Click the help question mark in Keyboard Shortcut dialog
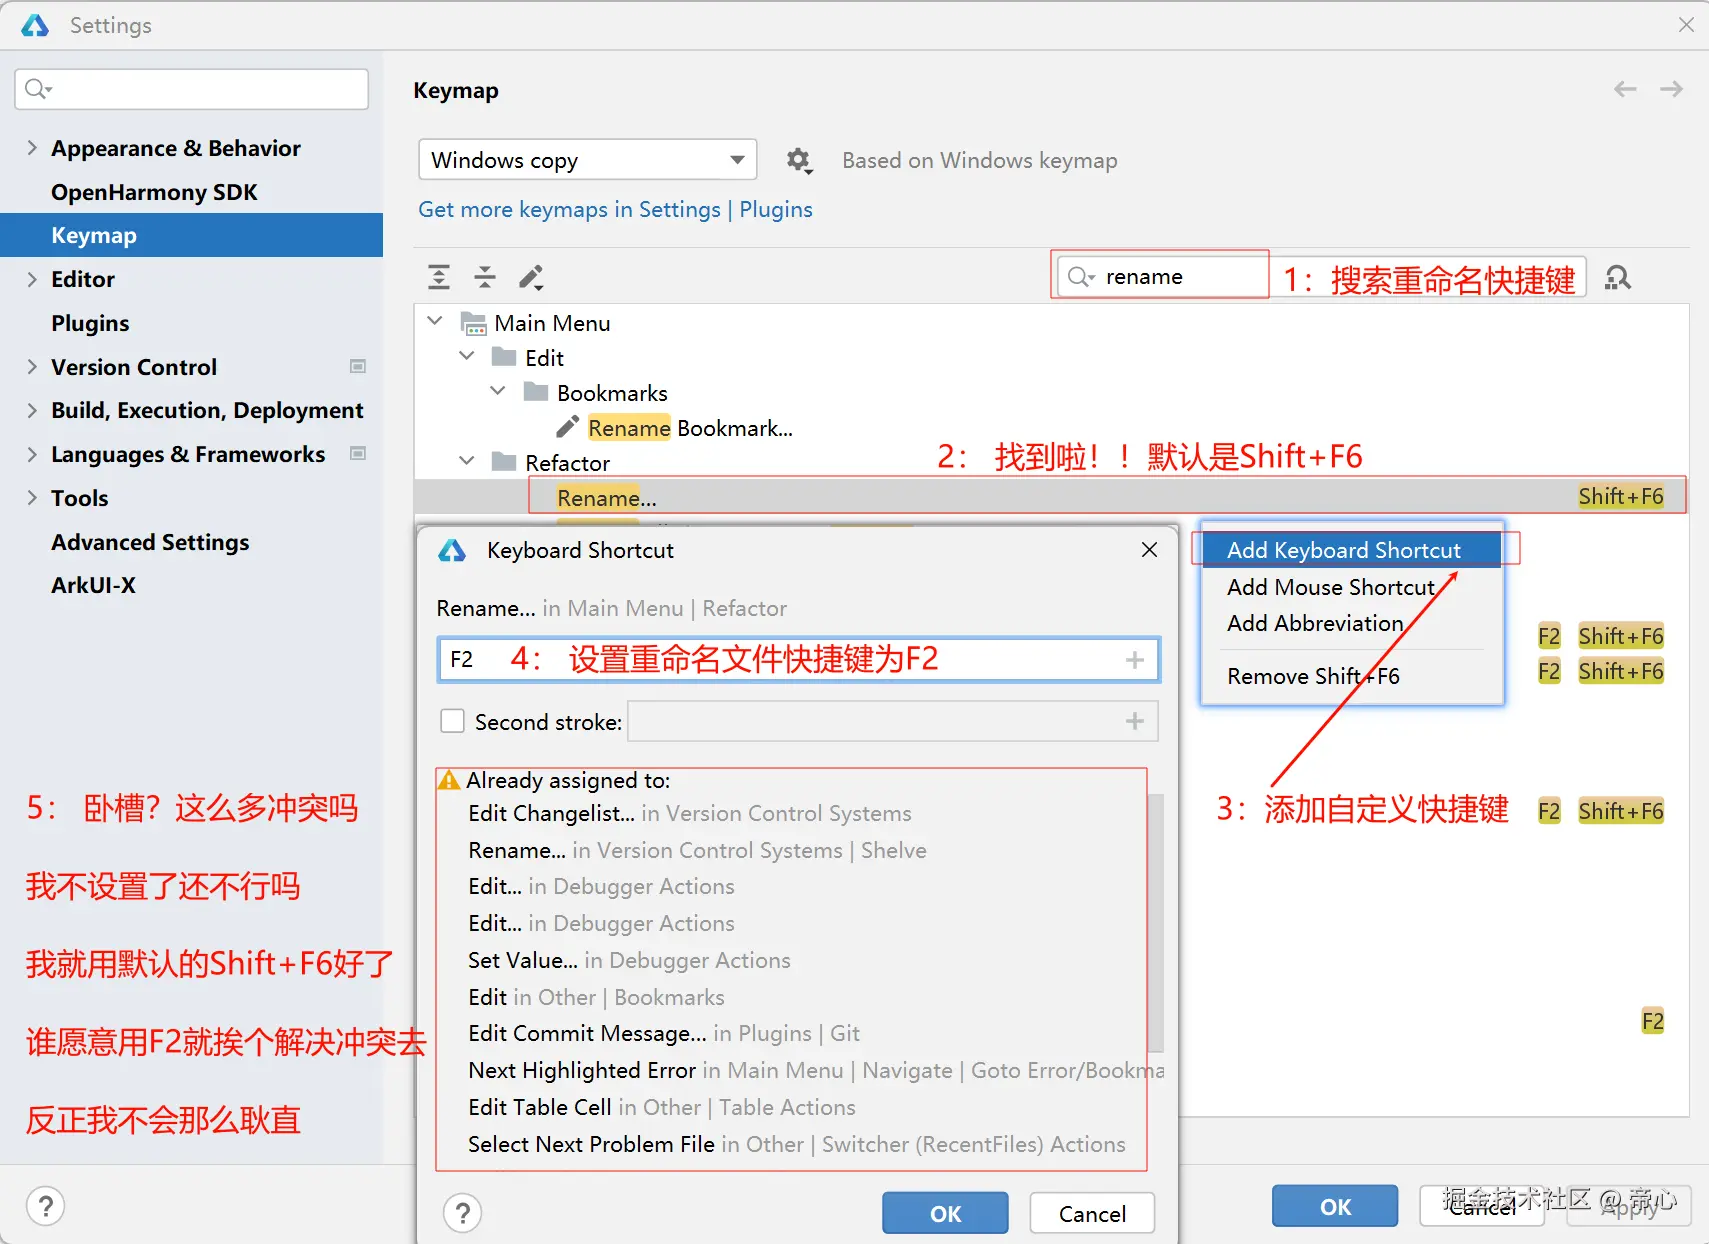 463,1213
